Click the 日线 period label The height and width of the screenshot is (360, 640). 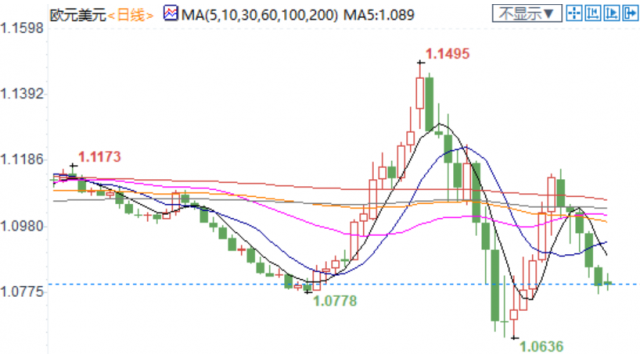click(131, 16)
